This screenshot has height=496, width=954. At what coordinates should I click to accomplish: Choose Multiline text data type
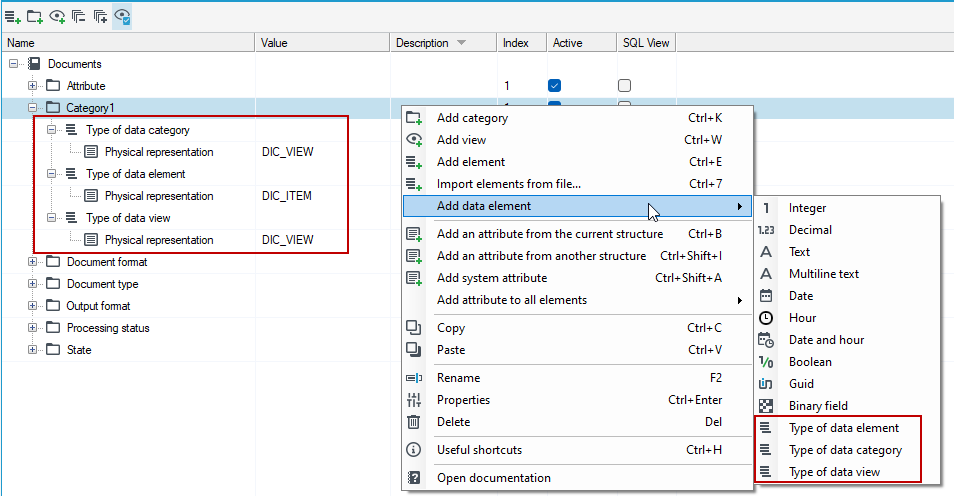pos(847,274)
